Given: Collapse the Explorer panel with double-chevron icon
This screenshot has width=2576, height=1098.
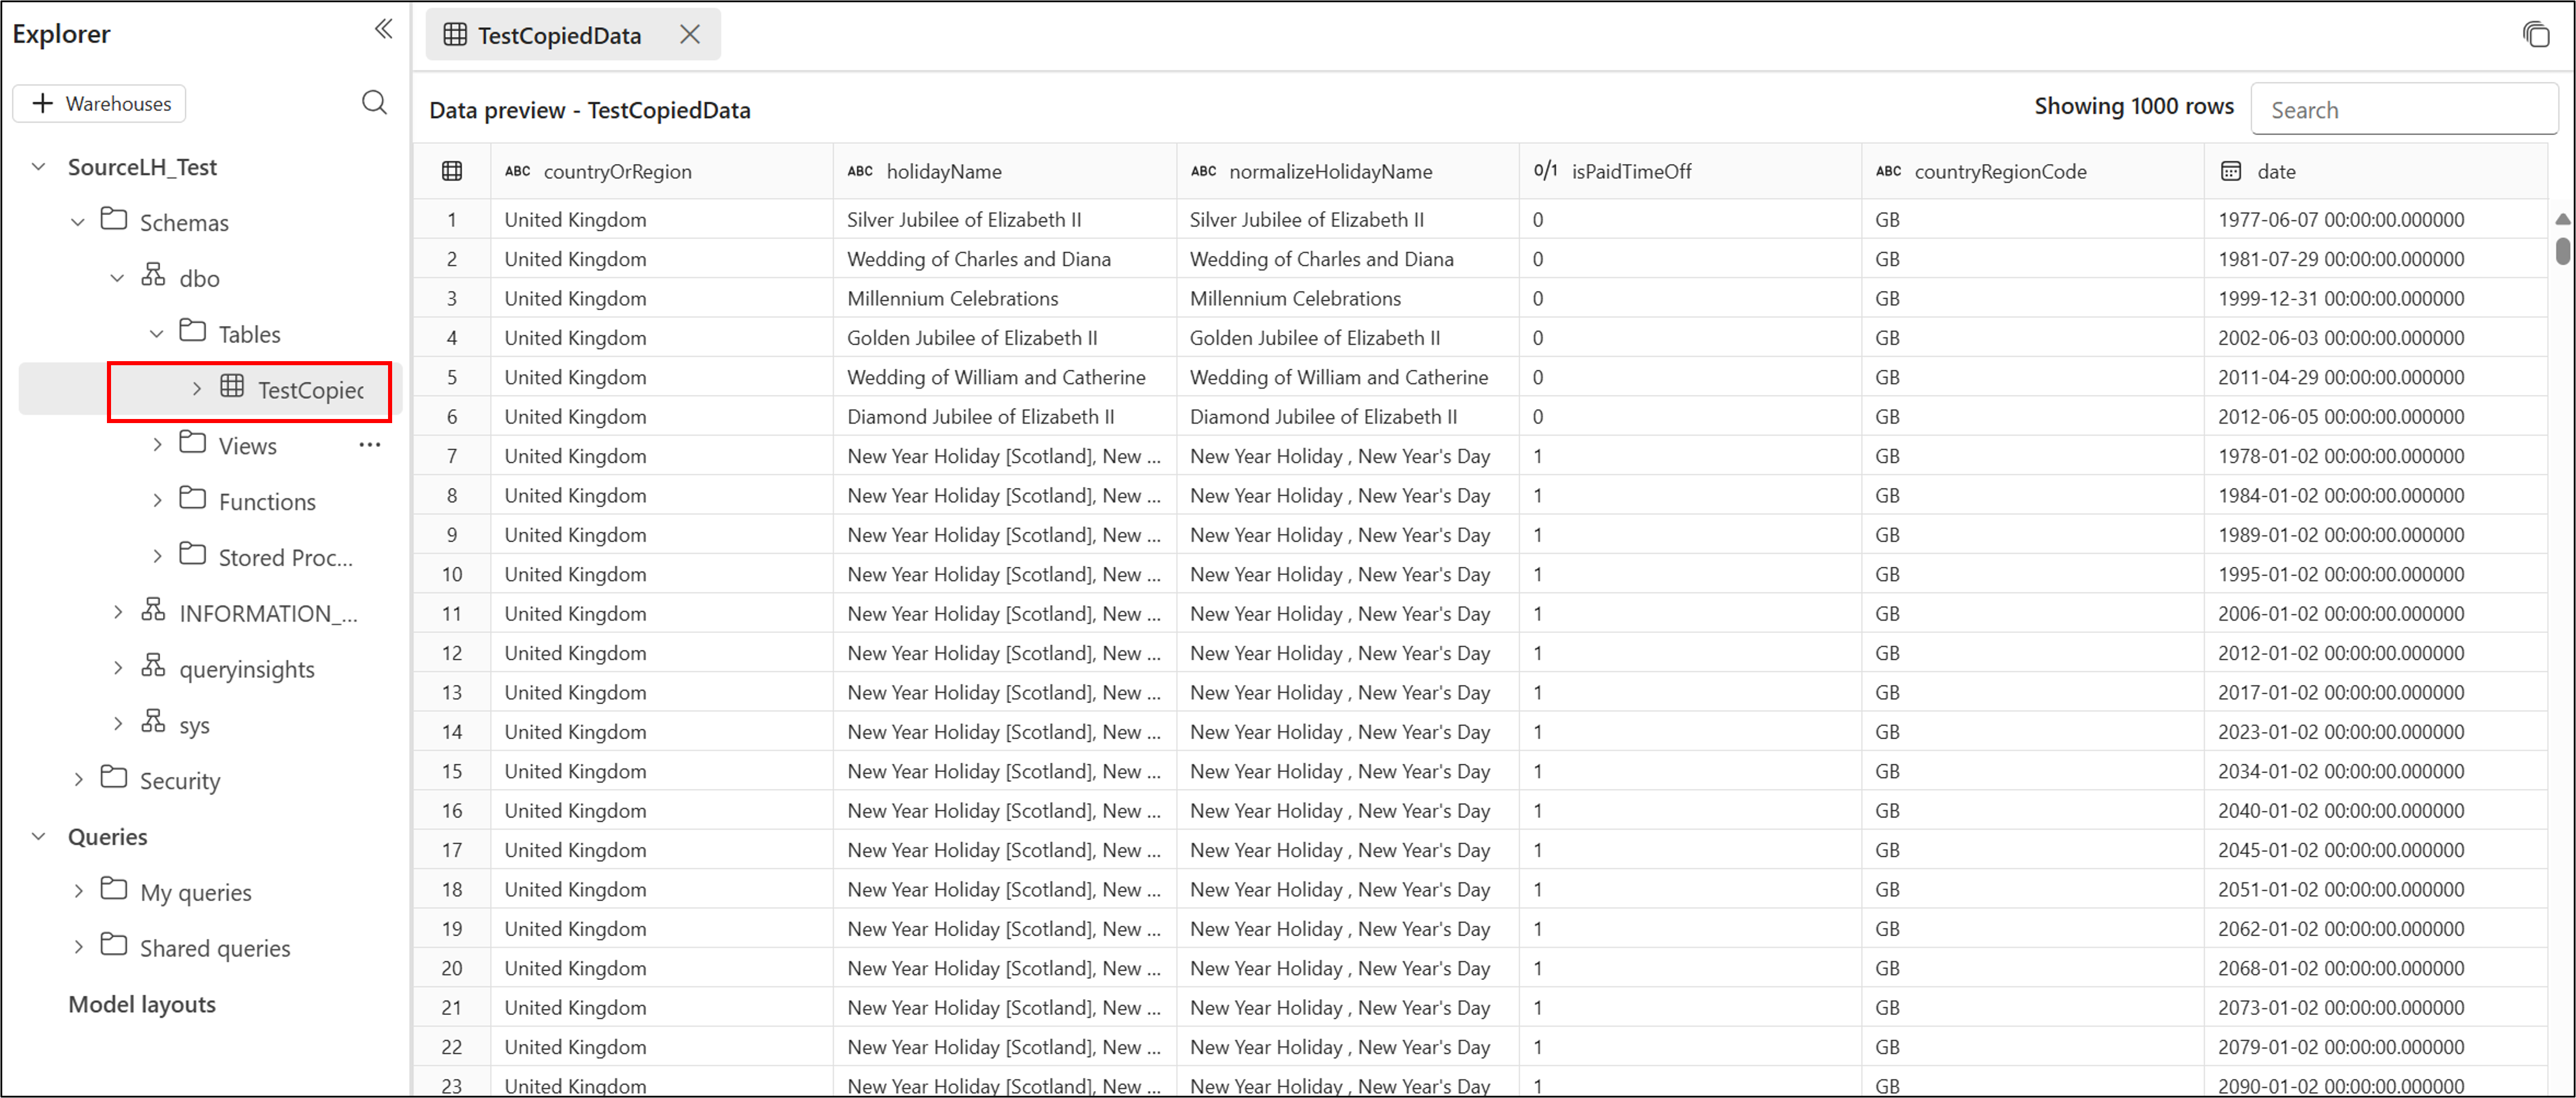Looking at the screenshot, I should [x=383, y=29].
